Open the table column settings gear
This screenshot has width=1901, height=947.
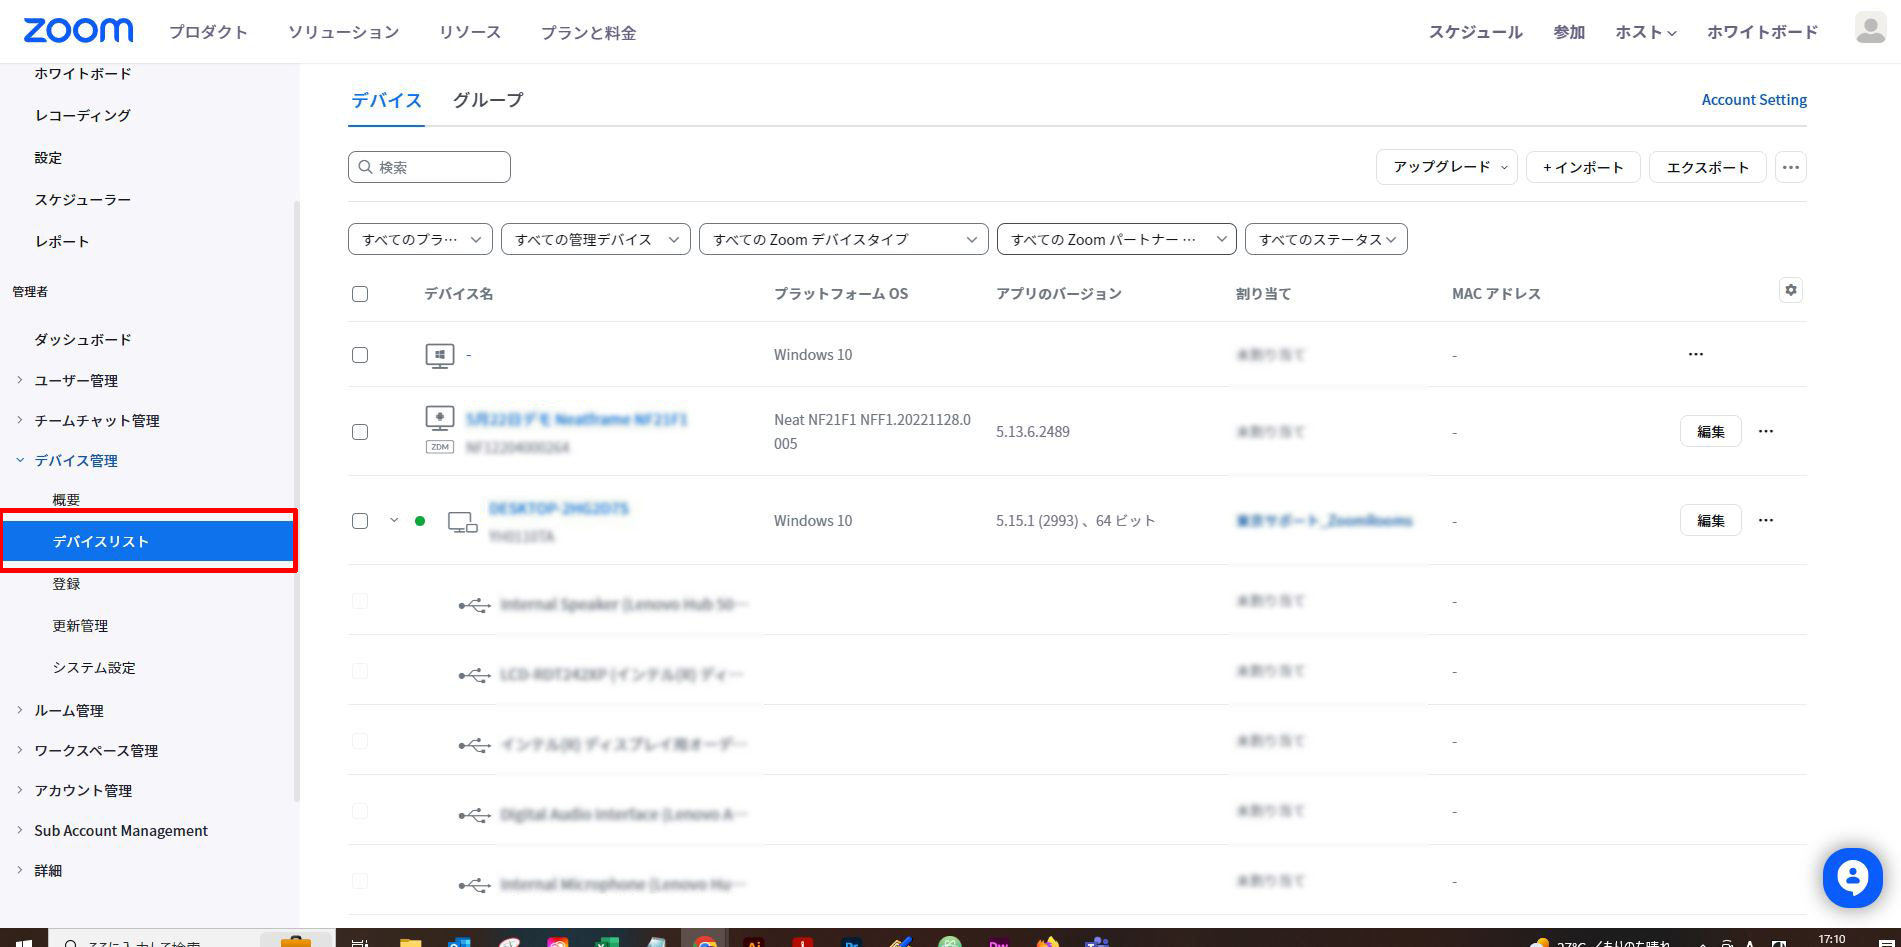(1790, 290)
